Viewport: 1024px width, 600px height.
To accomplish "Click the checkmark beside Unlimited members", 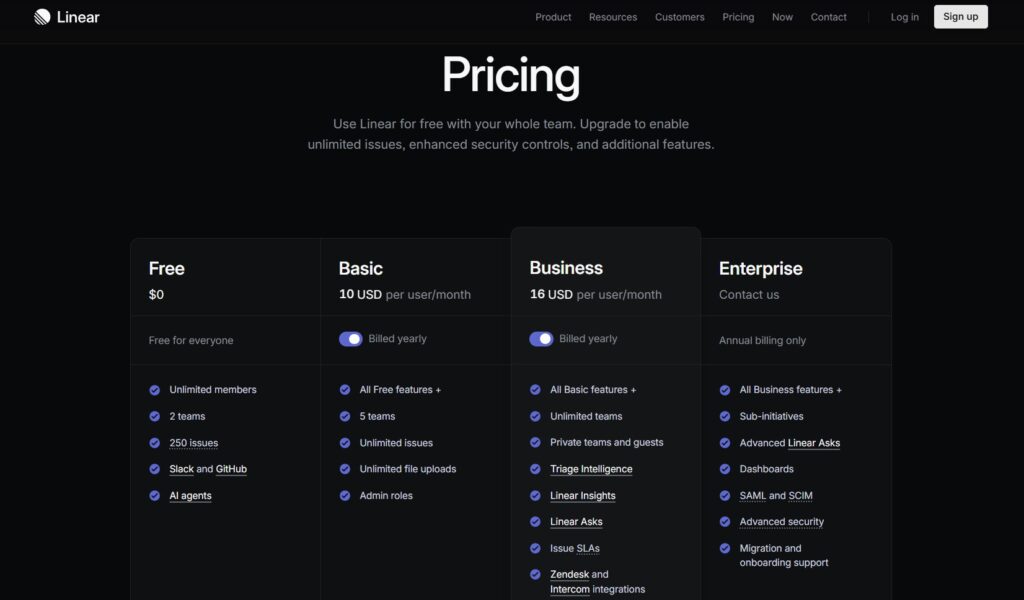I will point(154,390).
